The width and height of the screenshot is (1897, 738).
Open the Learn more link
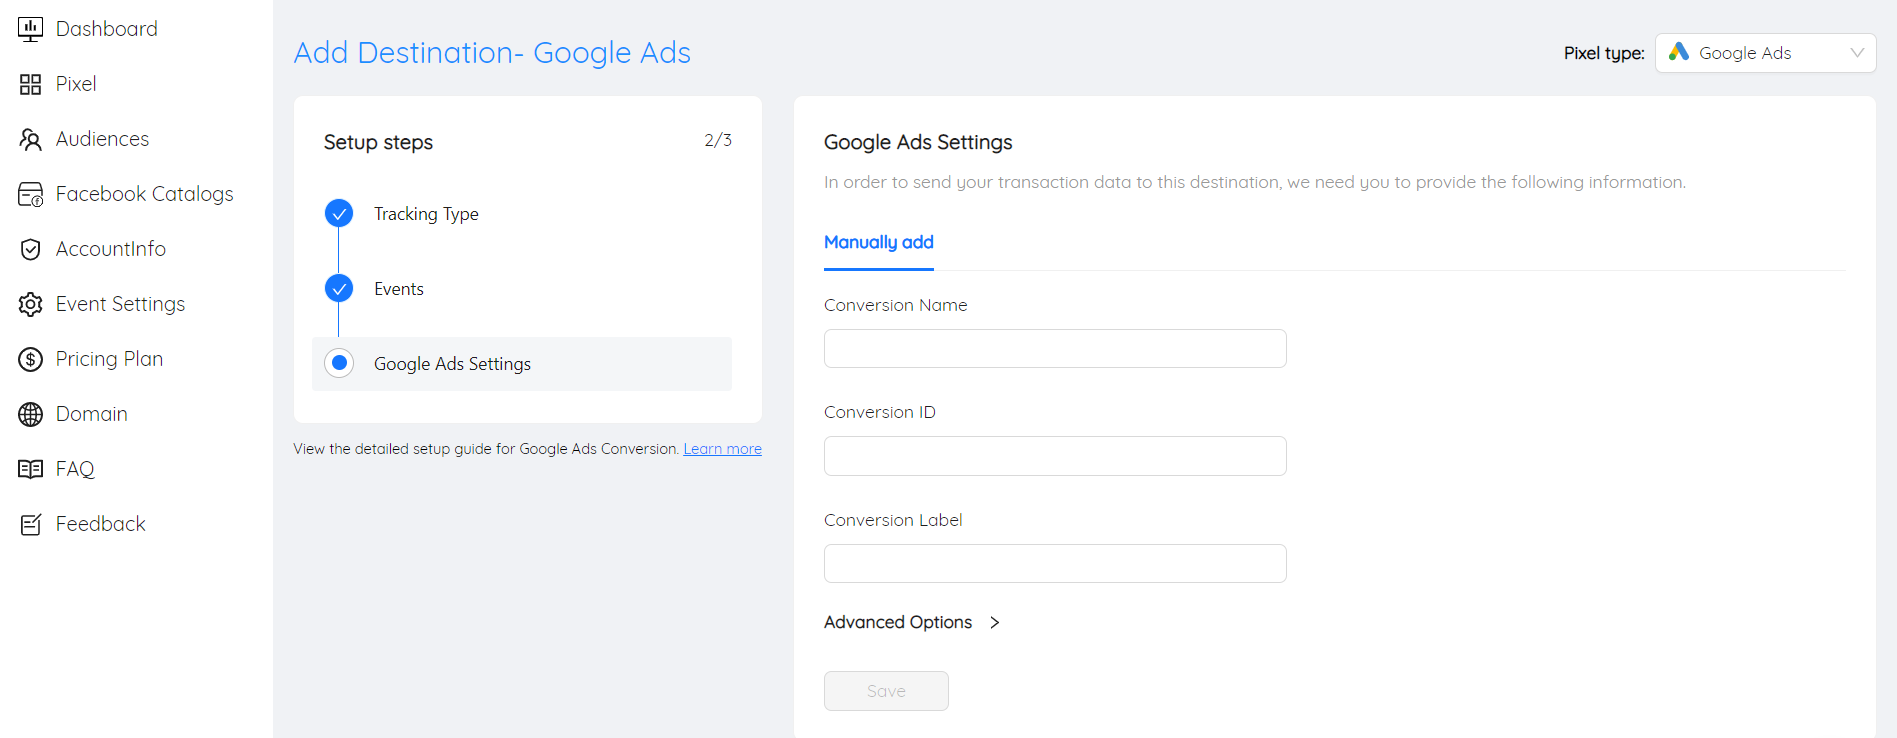tap(722, 449)
